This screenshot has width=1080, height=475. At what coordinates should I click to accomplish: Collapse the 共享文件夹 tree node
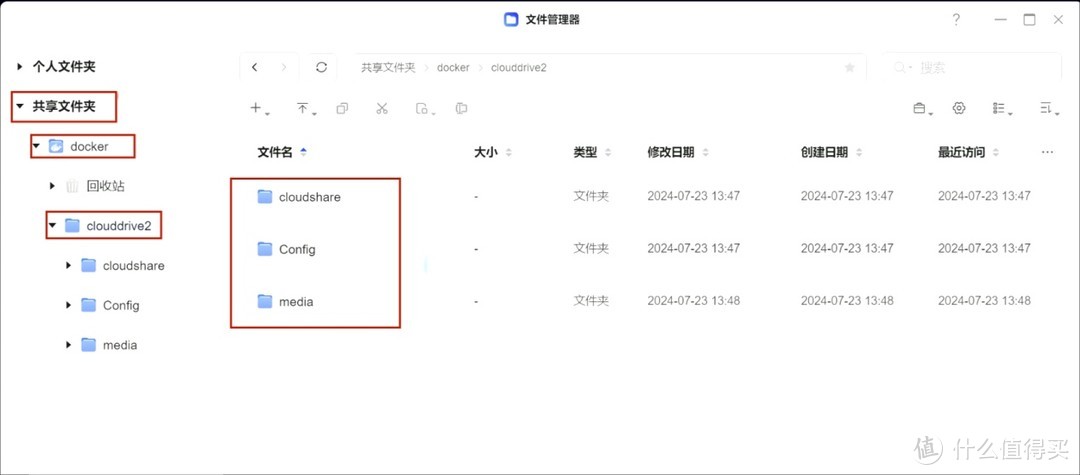click(20, 107)
